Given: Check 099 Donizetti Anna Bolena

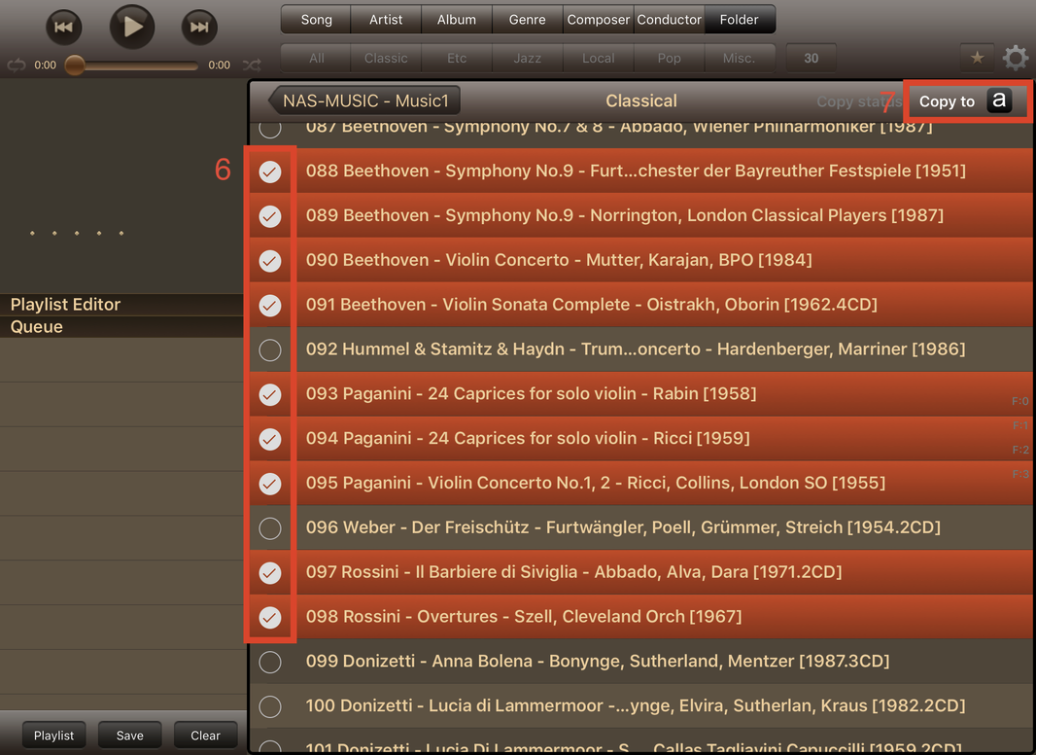Looking at the screenshot, I should point(270,662).
